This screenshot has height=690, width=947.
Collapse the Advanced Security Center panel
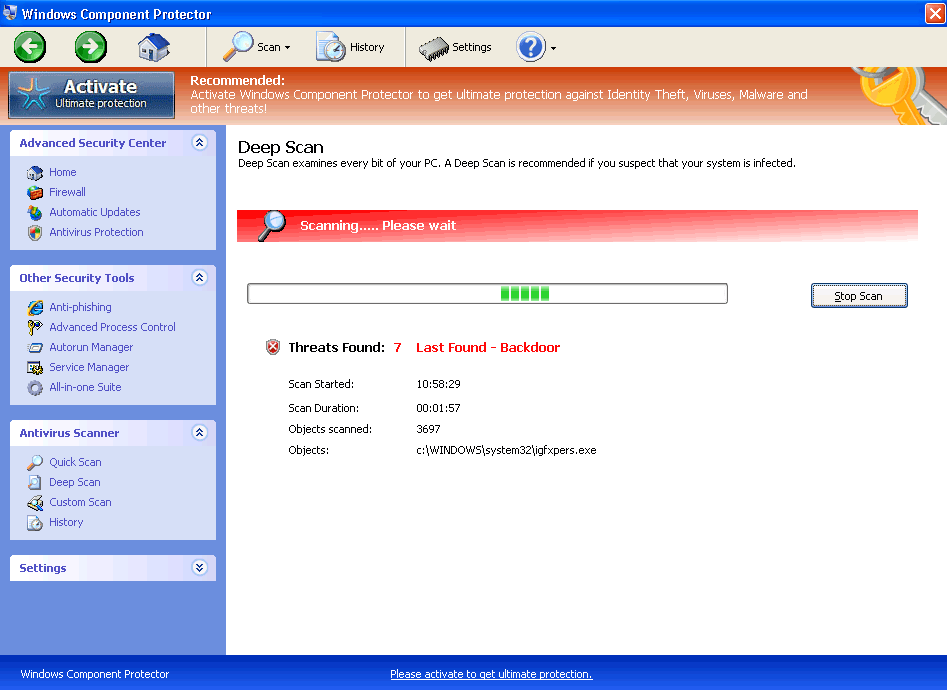pyautogui.click(x=199, y=143)
